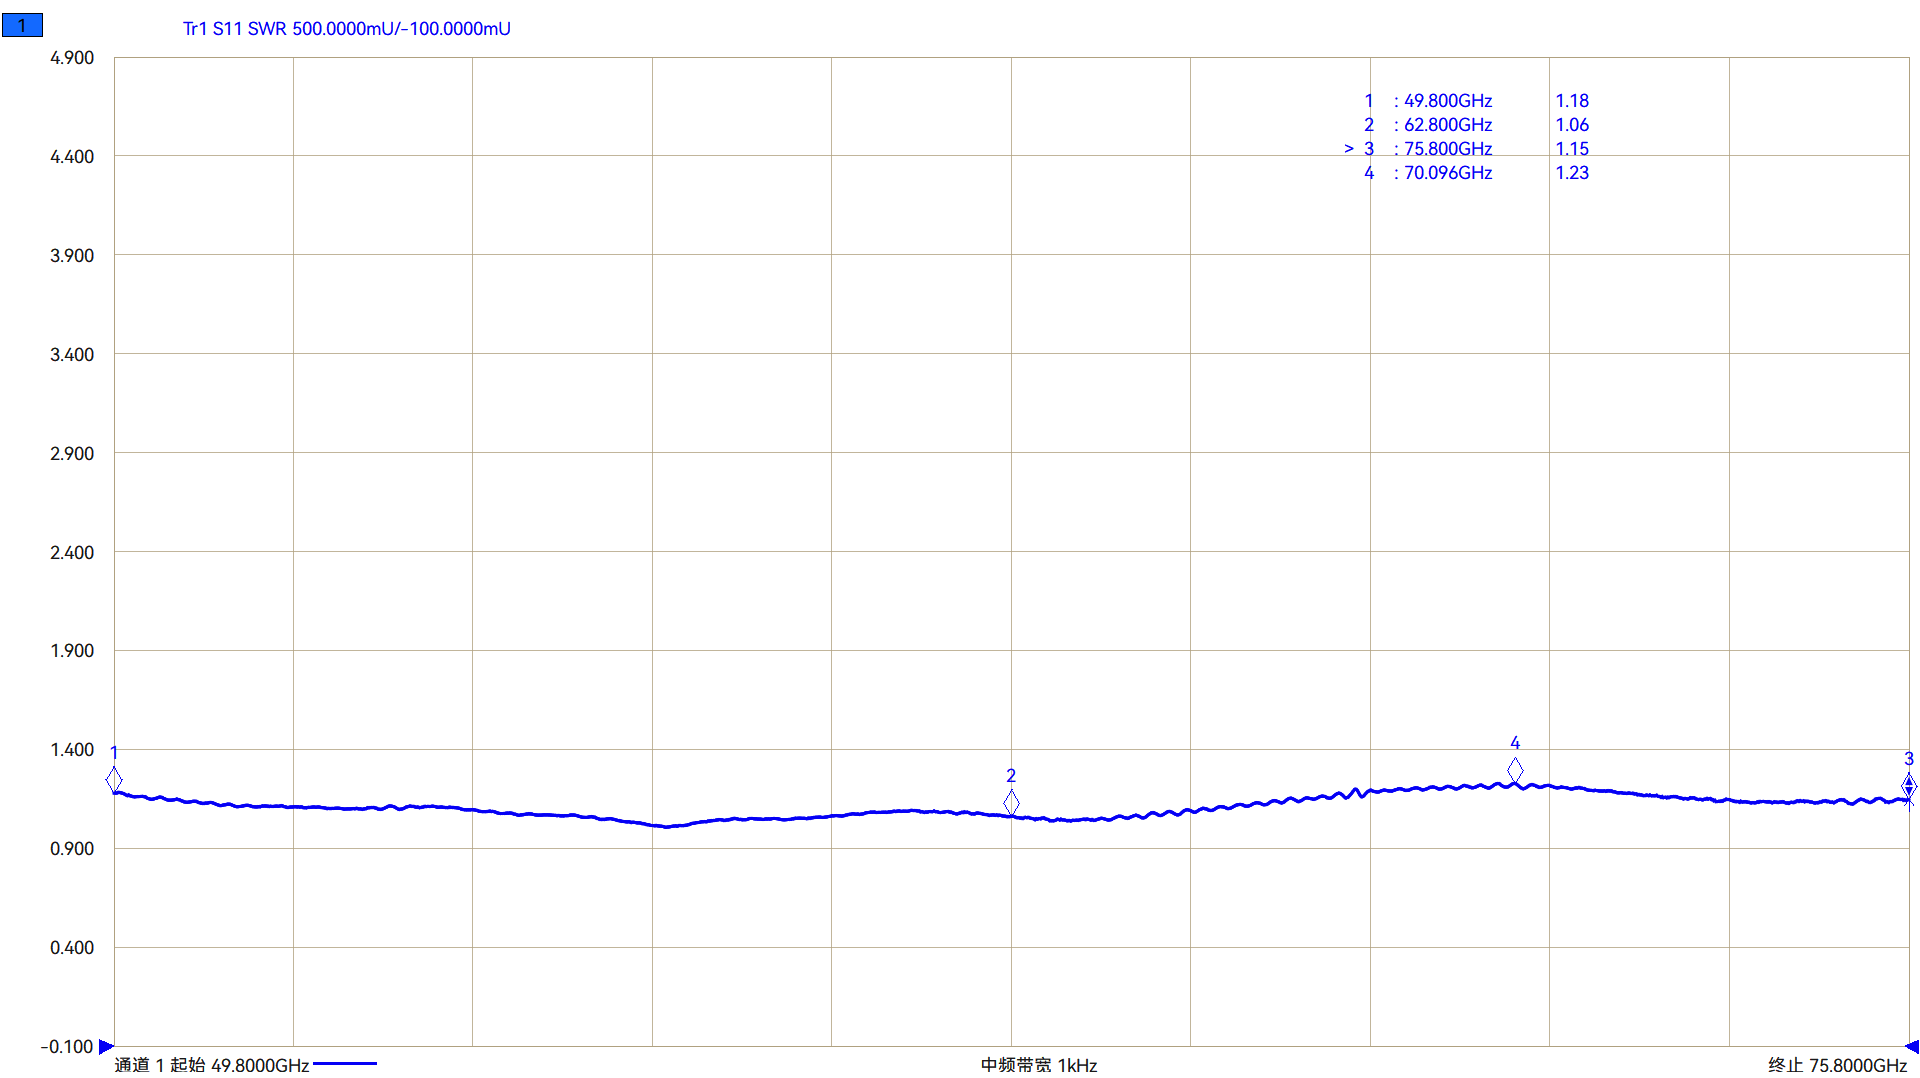This screenshot has height=1078, width=1920.
Task: Select marker 4 diamond at trace peak
Action: (x=1515, y=770)
